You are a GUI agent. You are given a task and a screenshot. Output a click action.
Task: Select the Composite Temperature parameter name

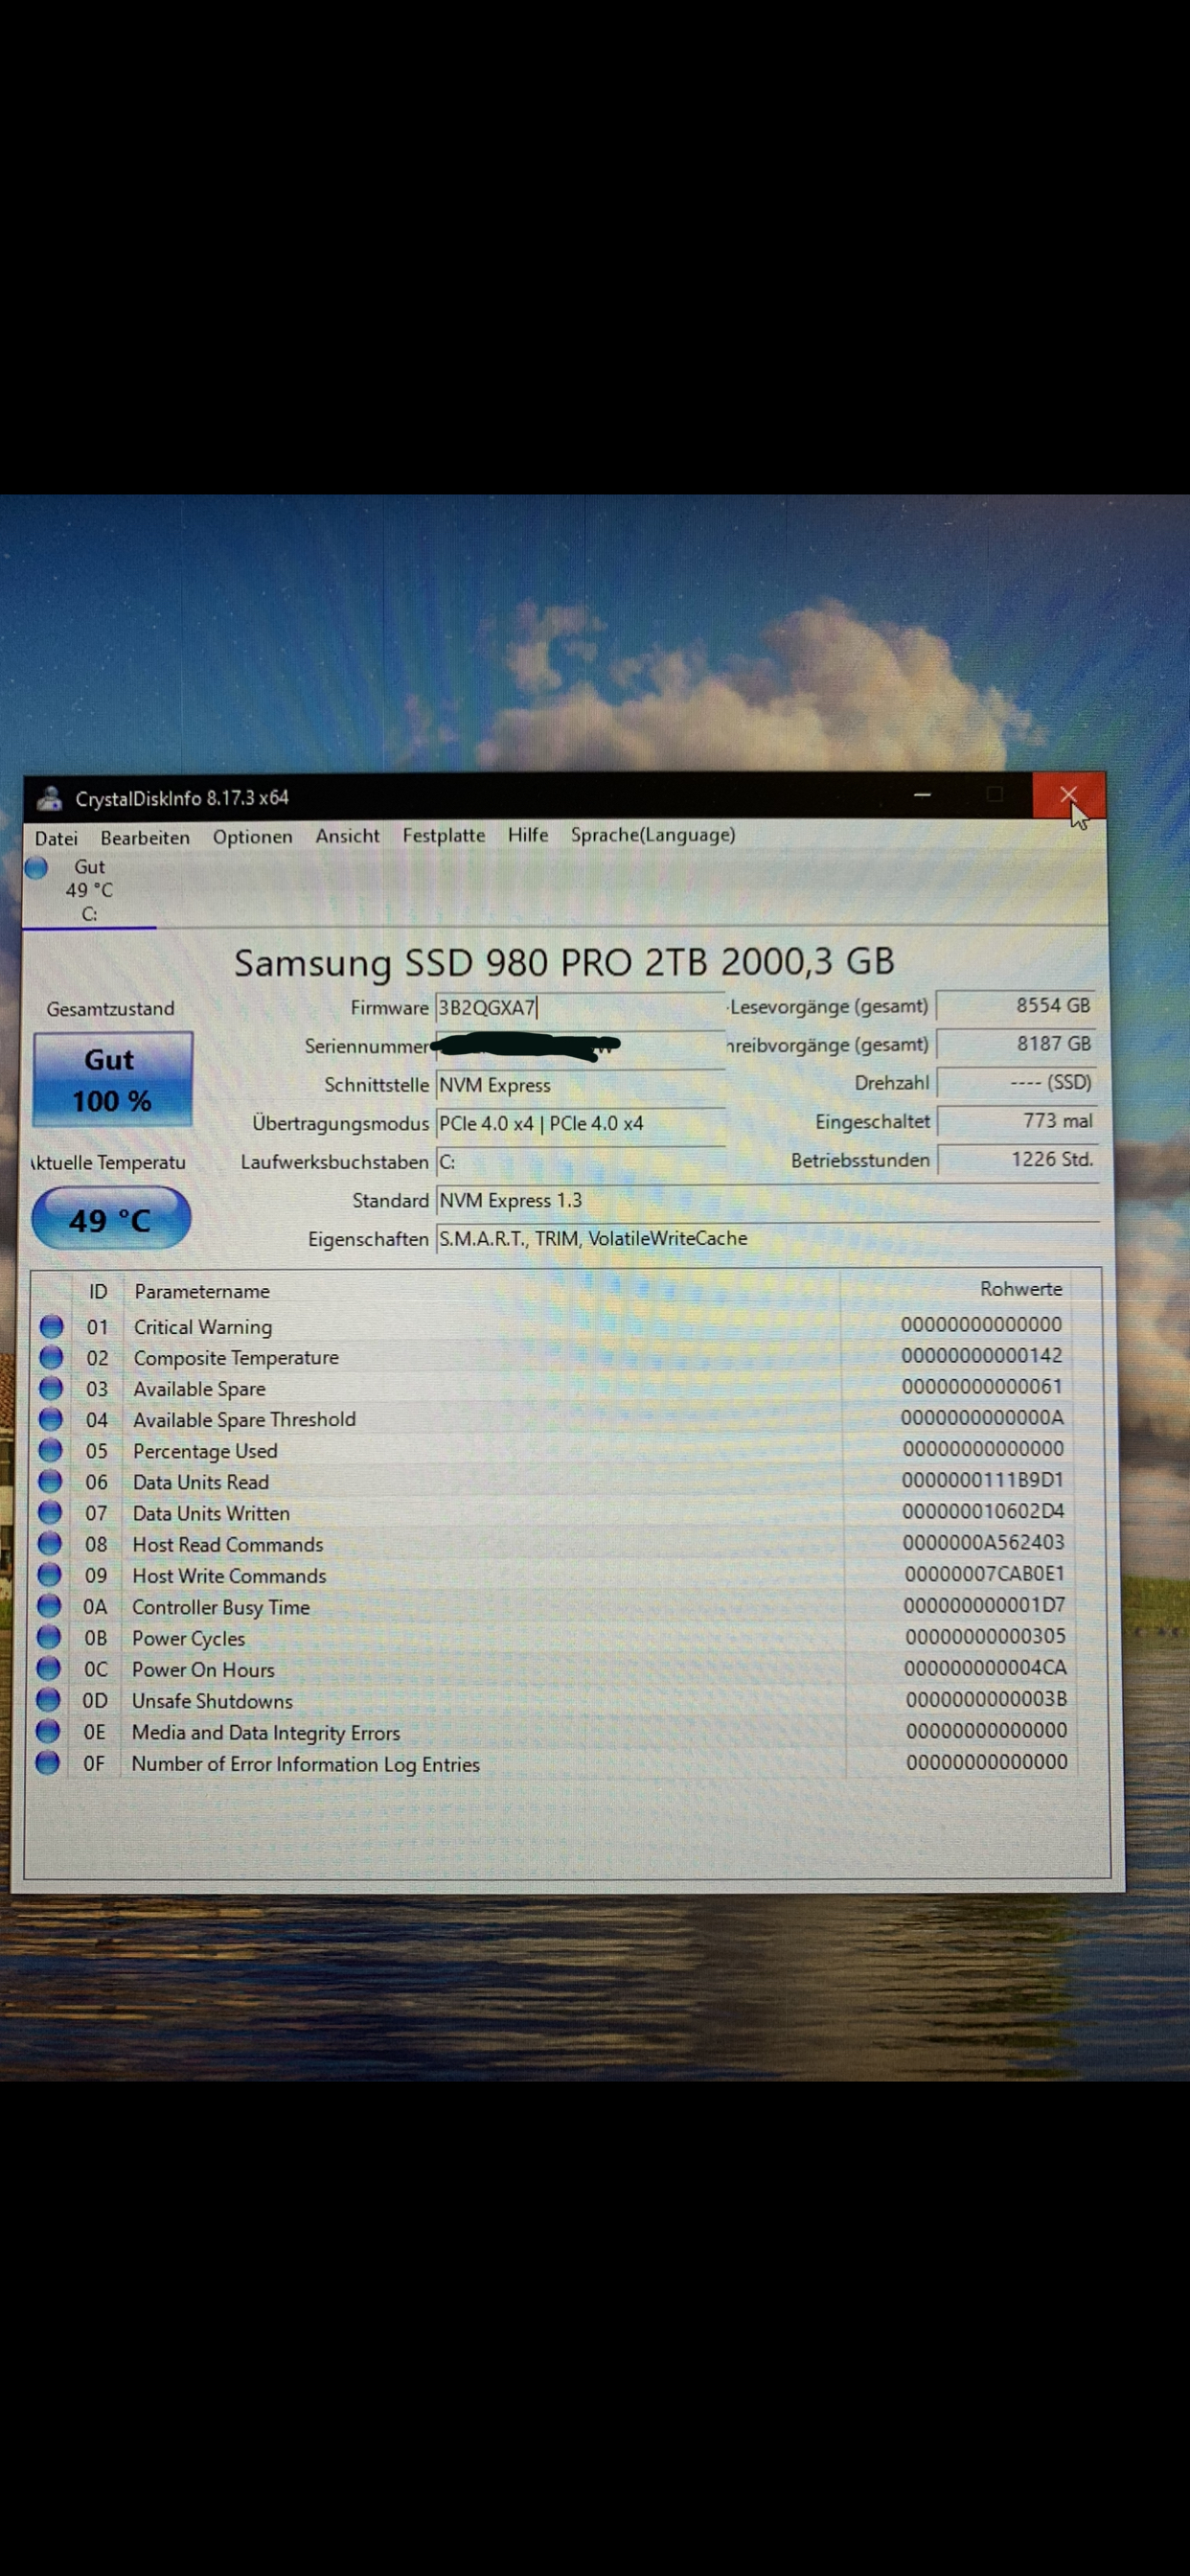236,1358
